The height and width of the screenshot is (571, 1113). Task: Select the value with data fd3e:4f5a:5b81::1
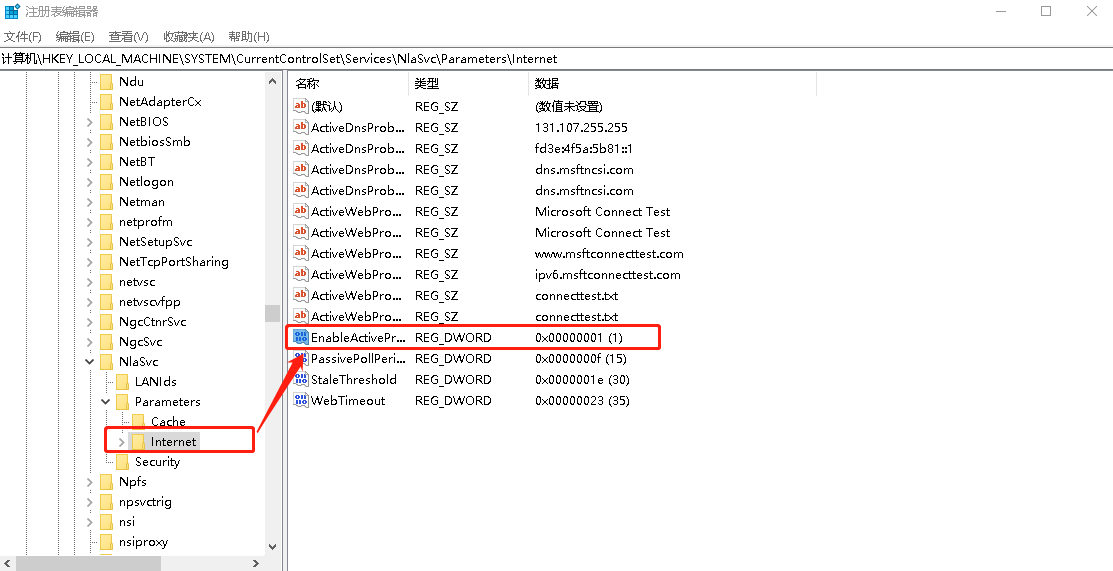(583, 148)
